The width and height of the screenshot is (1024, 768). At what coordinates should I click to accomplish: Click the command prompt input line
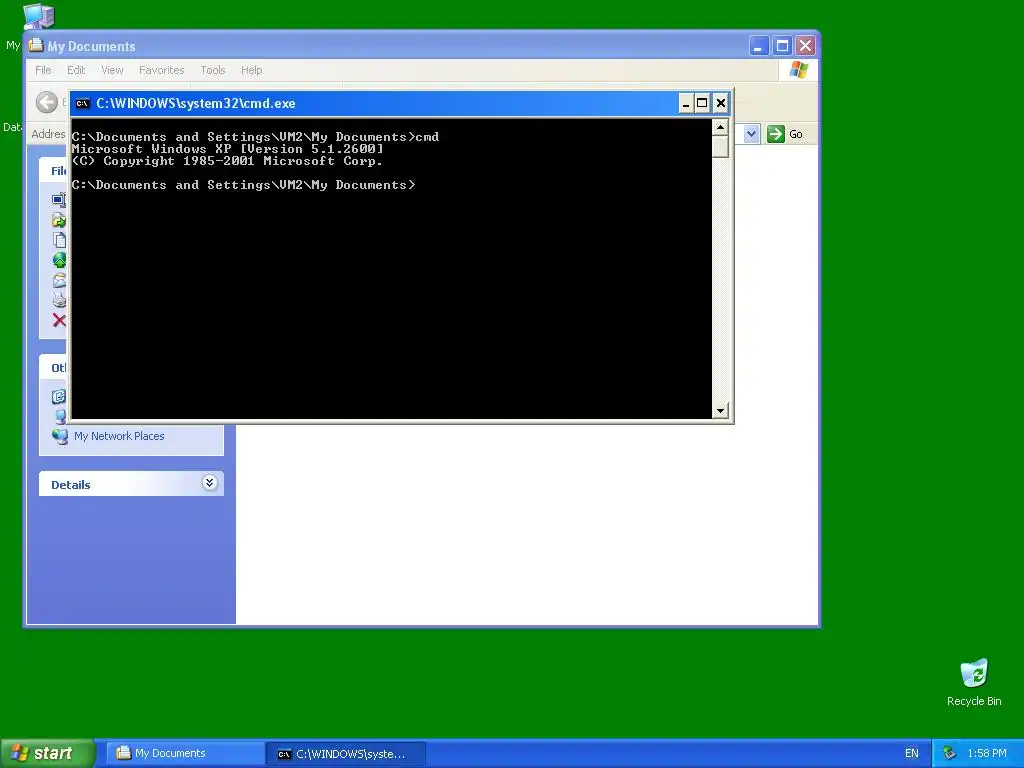click(243, 185)
